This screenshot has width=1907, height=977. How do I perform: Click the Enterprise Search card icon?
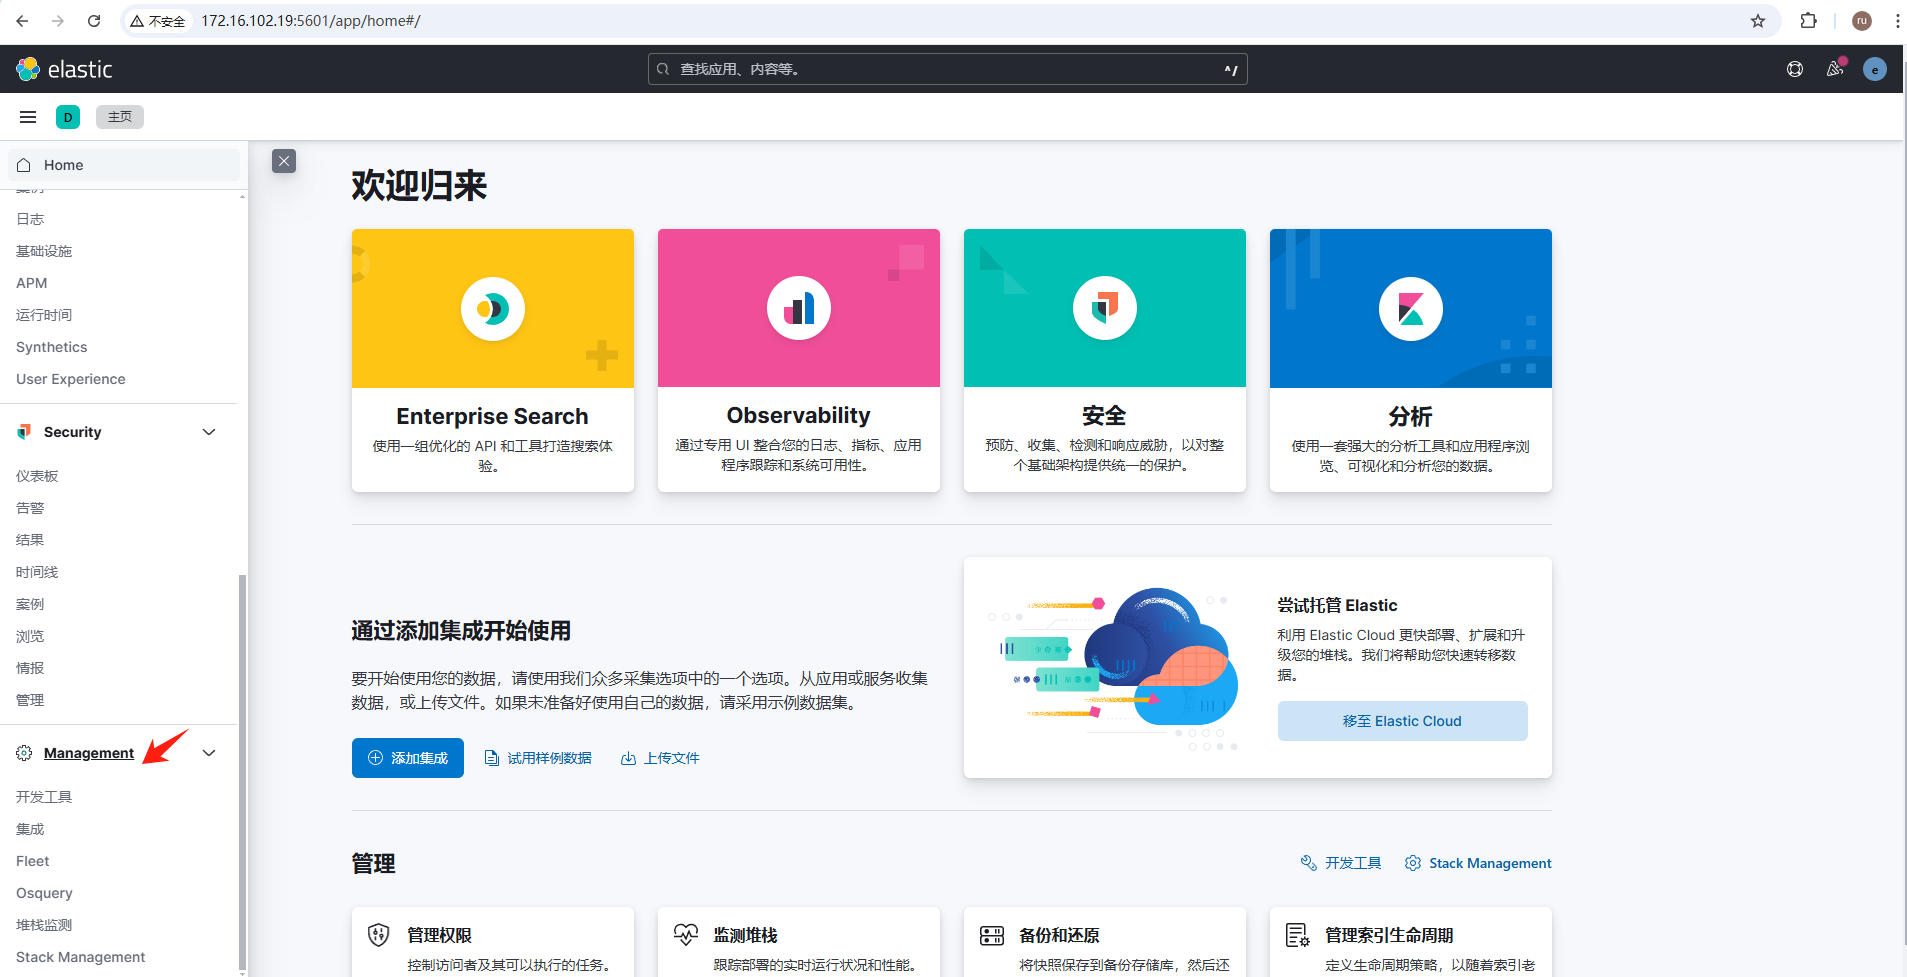click(x=493, y=309)
